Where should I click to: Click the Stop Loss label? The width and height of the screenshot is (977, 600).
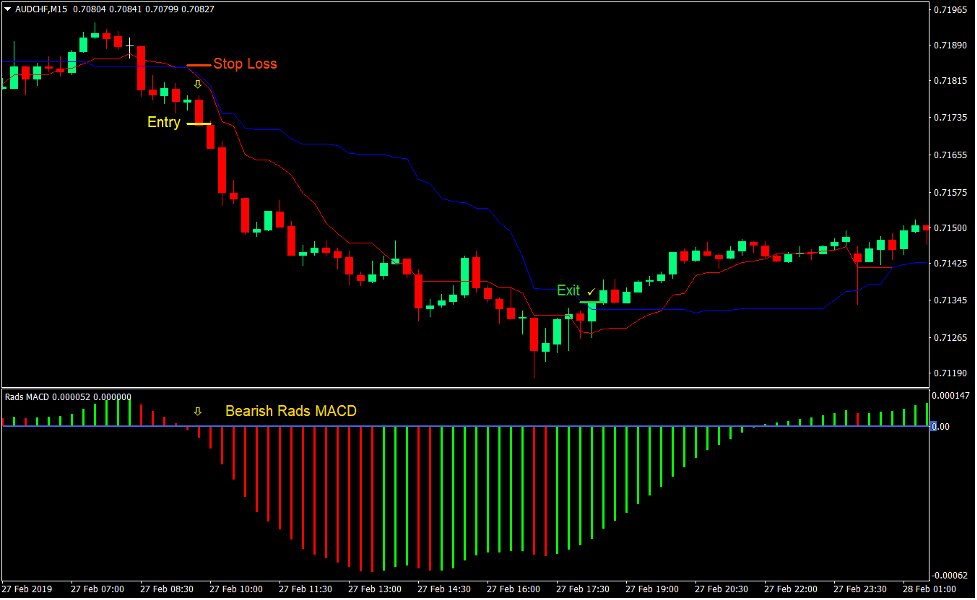pos(246,63)
